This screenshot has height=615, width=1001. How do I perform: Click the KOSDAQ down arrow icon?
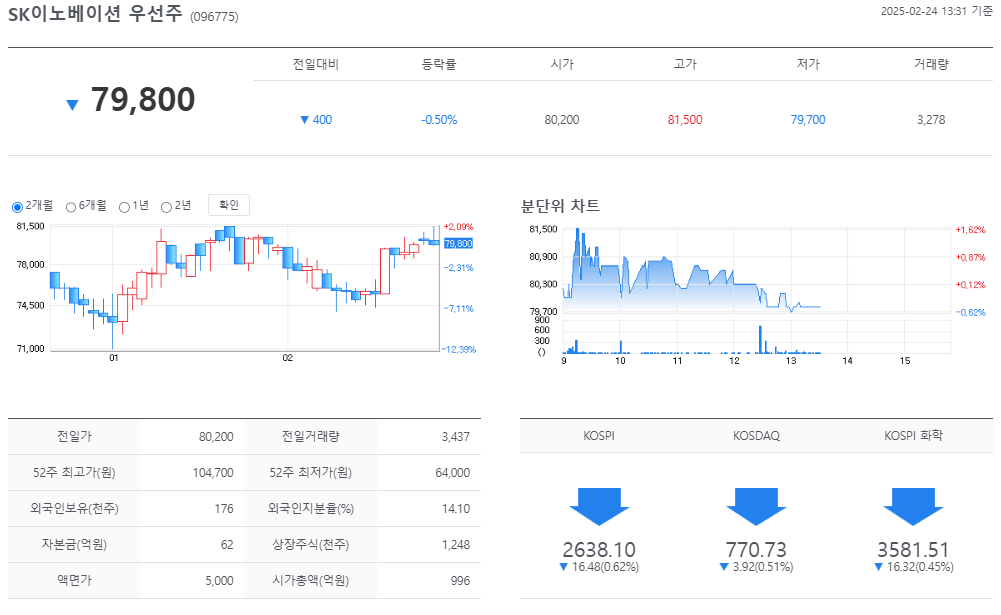pos(756,506)
